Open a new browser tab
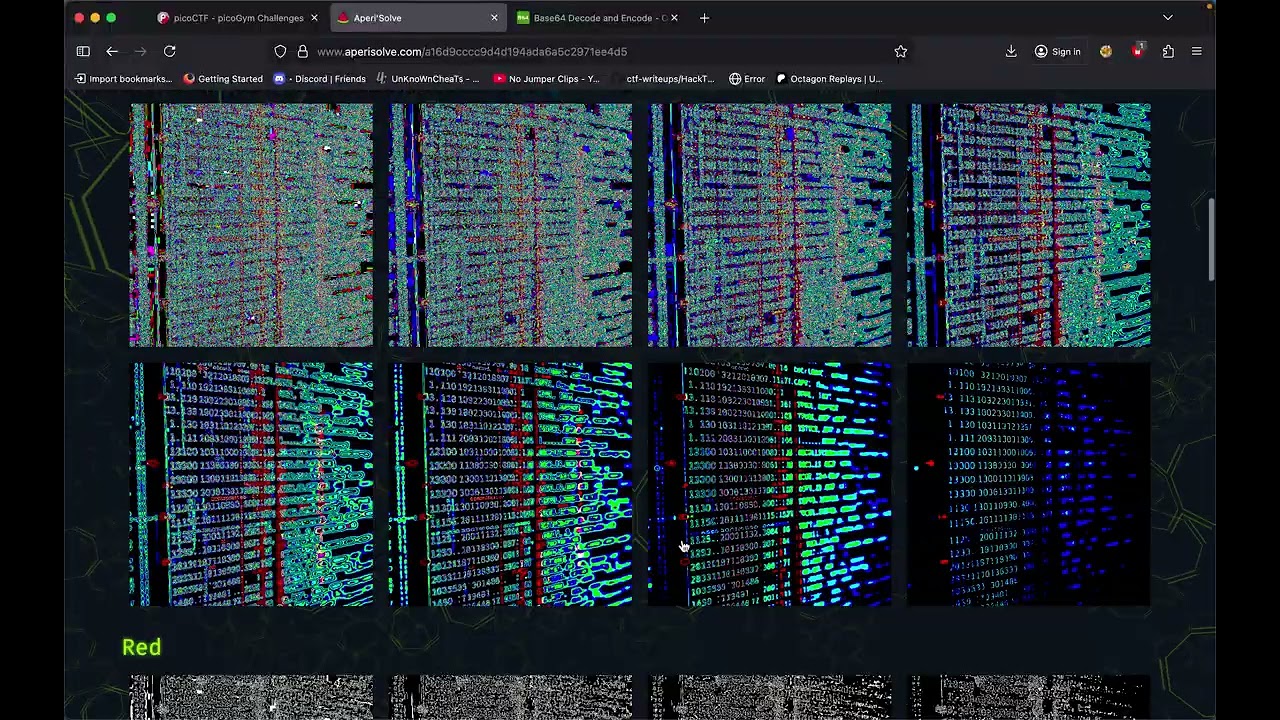Screen dimensions: 1280x720 click(x=704, y=18)
